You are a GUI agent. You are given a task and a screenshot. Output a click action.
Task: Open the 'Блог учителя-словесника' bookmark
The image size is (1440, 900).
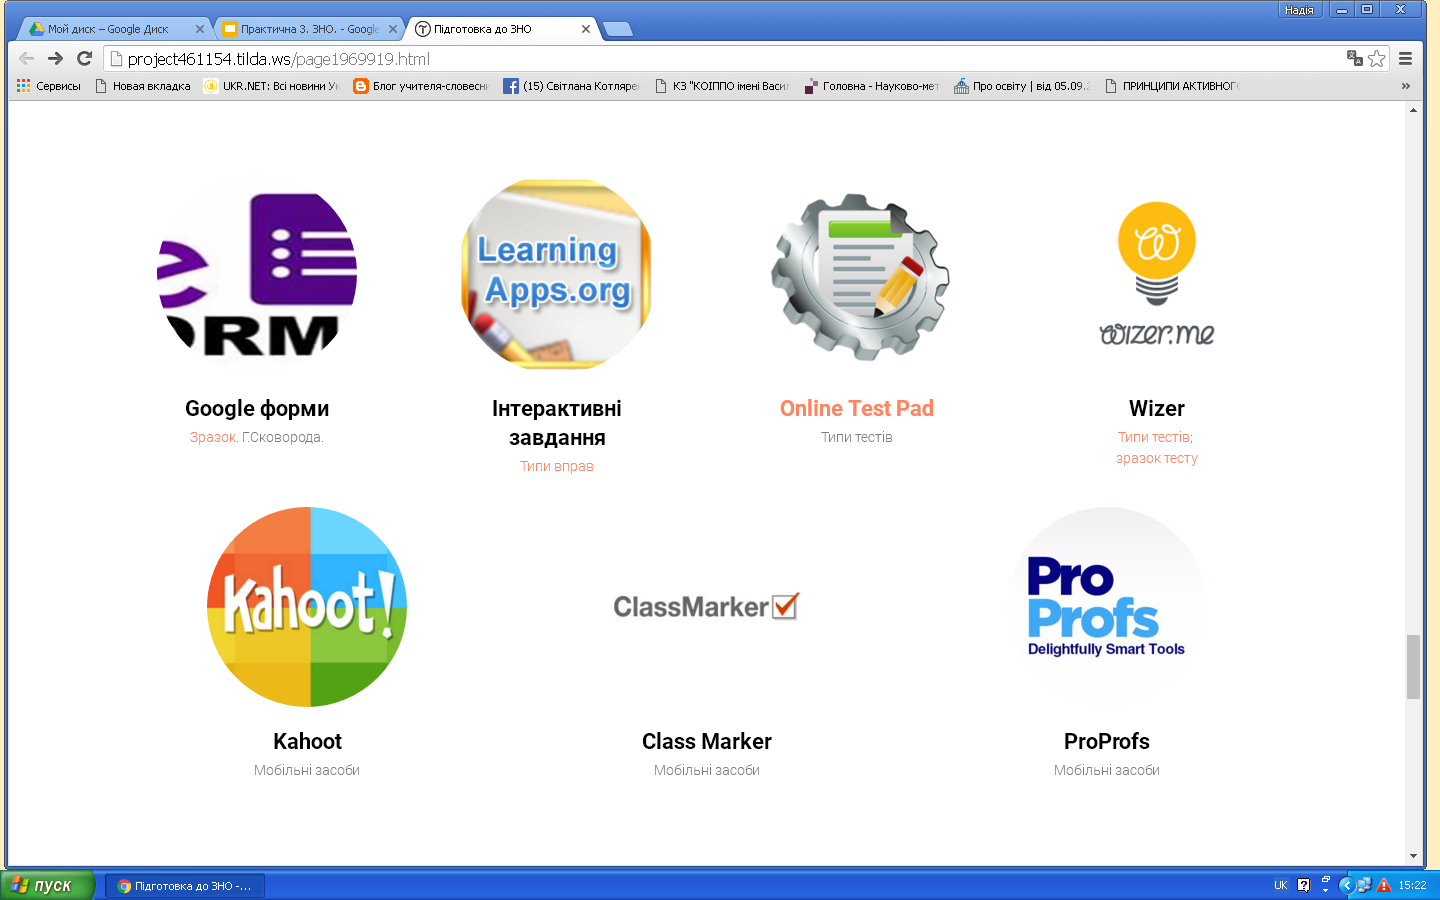click(421, 86)
